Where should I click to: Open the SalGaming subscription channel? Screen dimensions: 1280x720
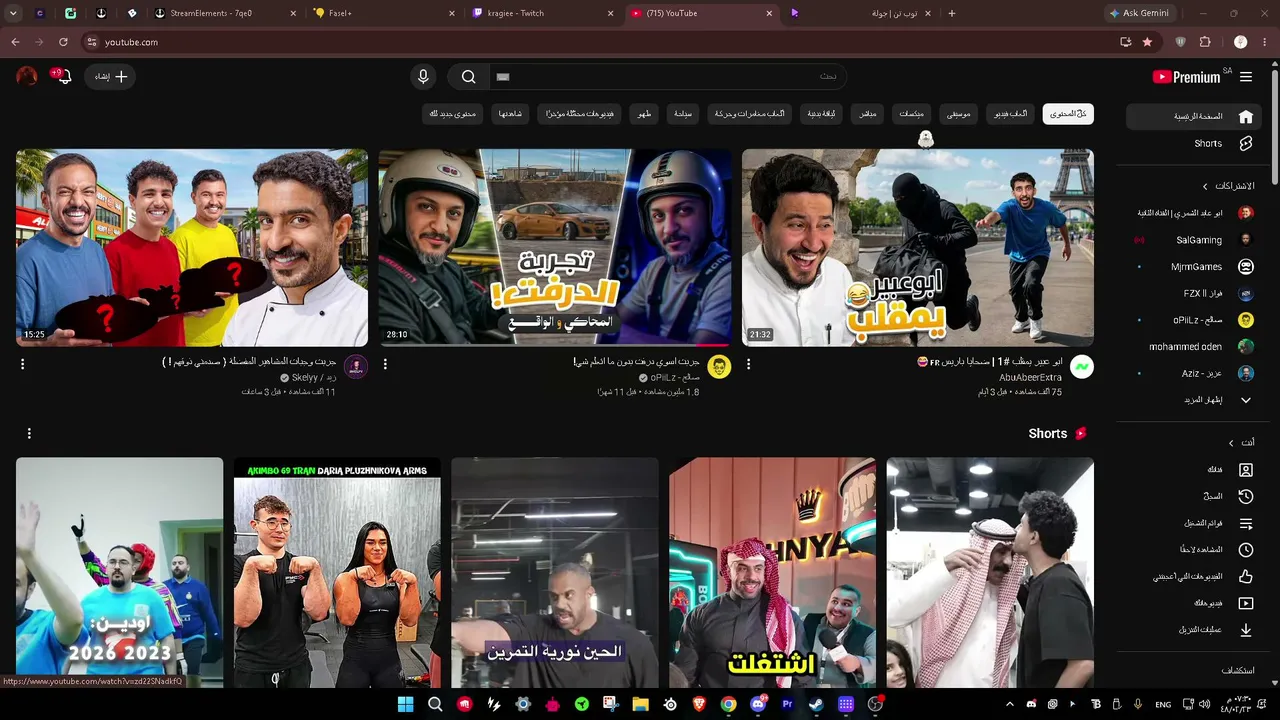[1196, 240]
